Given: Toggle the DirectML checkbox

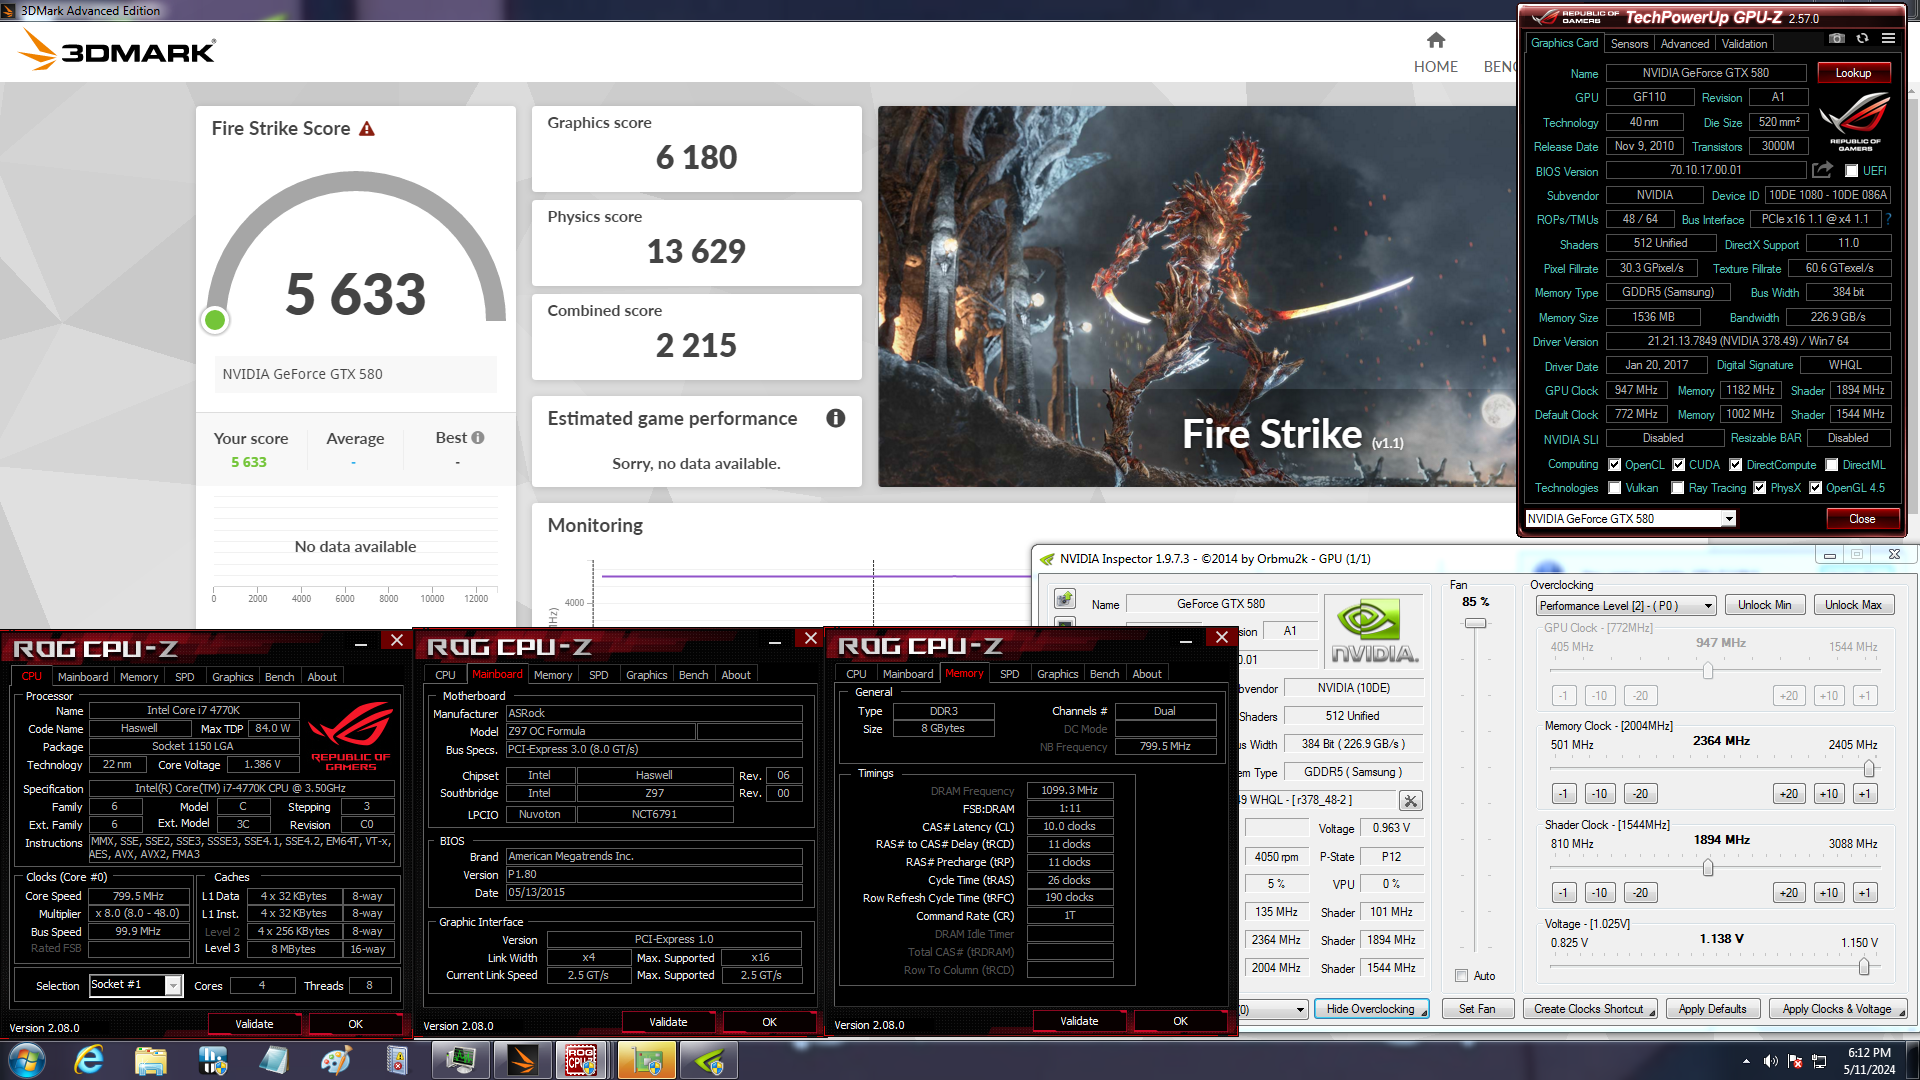Looking at the screenshot, I should [1832, 465].
